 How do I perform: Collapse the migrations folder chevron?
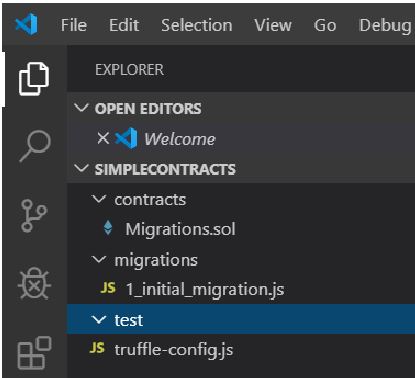pos(99,259)
